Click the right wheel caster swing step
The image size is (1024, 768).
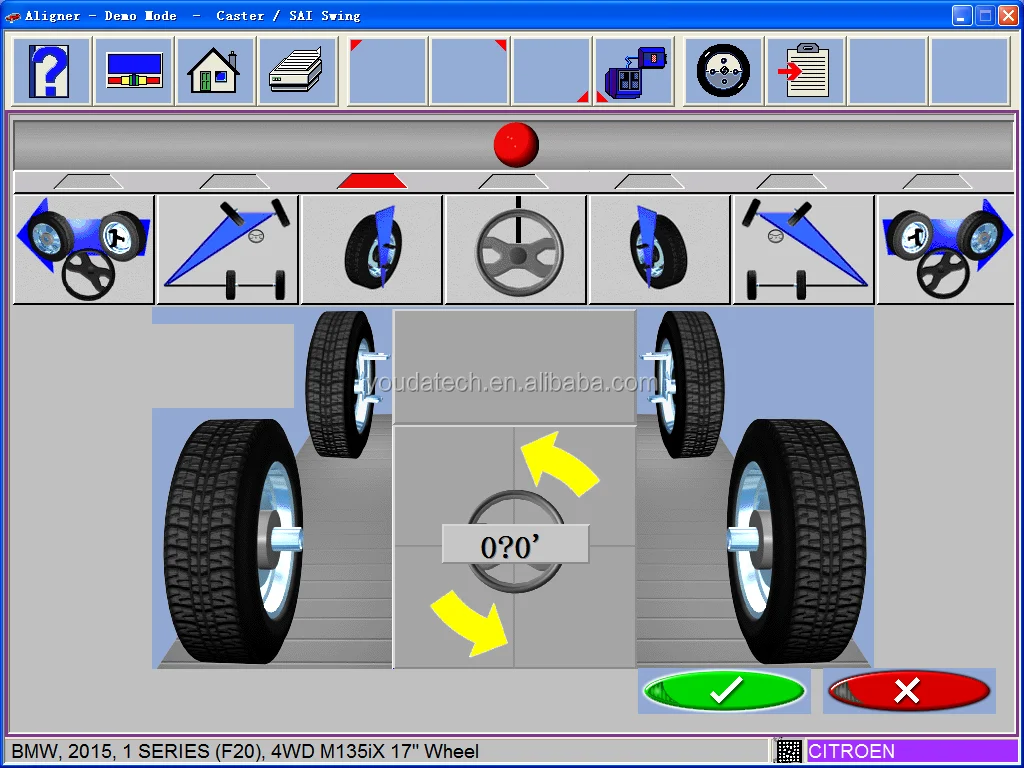(660, 249)
